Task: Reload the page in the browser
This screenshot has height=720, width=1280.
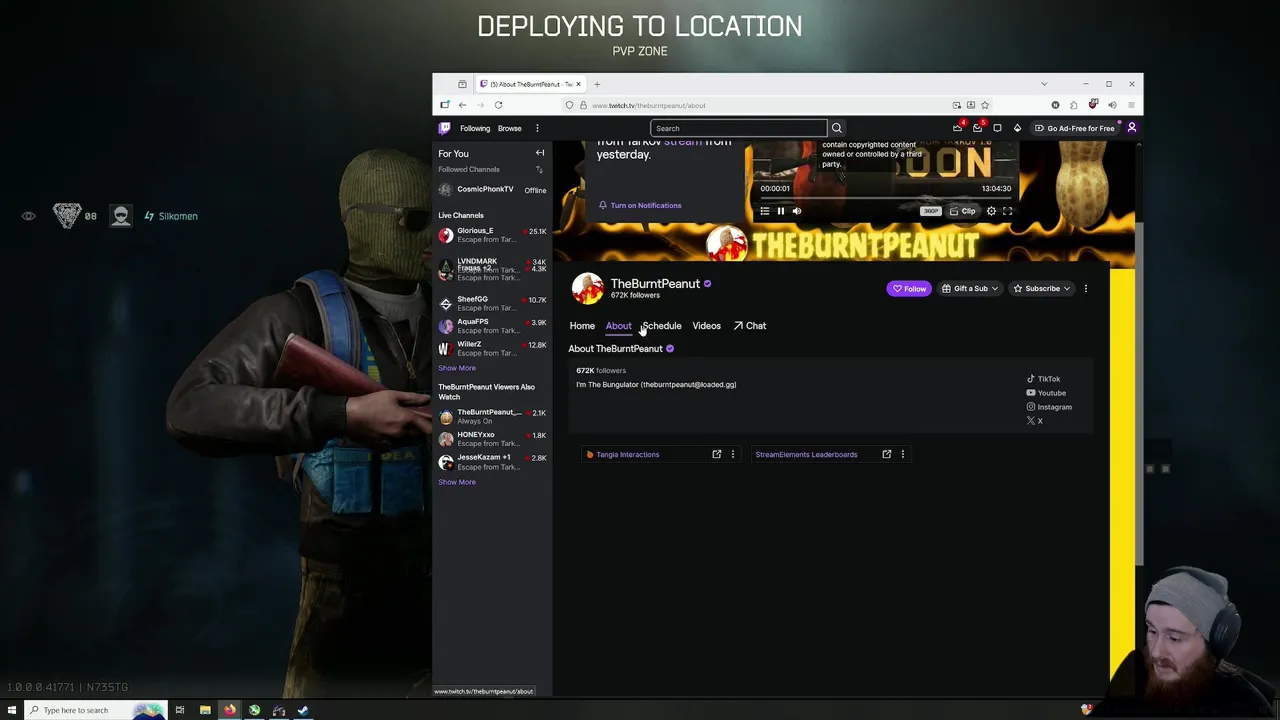Action: click(498, 105)
